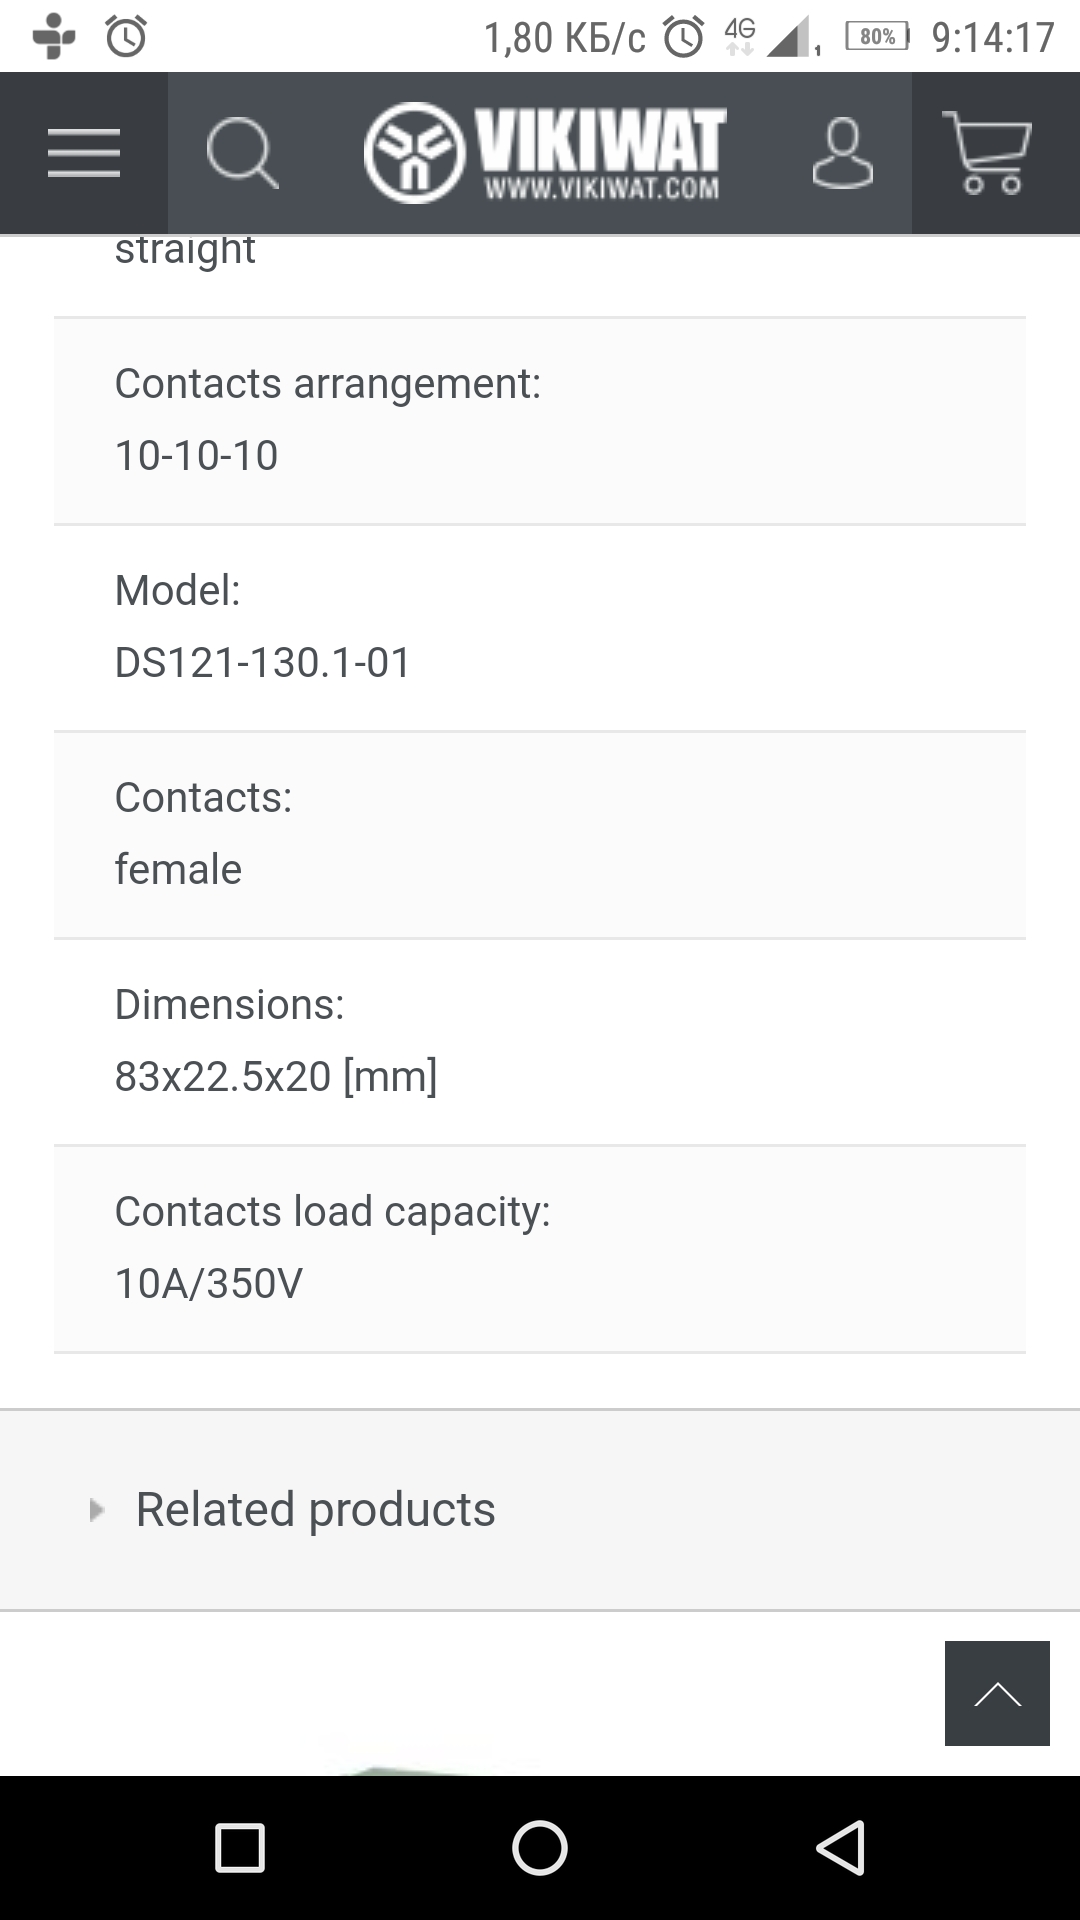Open the hamburger navigation menu

click(84, 153)
